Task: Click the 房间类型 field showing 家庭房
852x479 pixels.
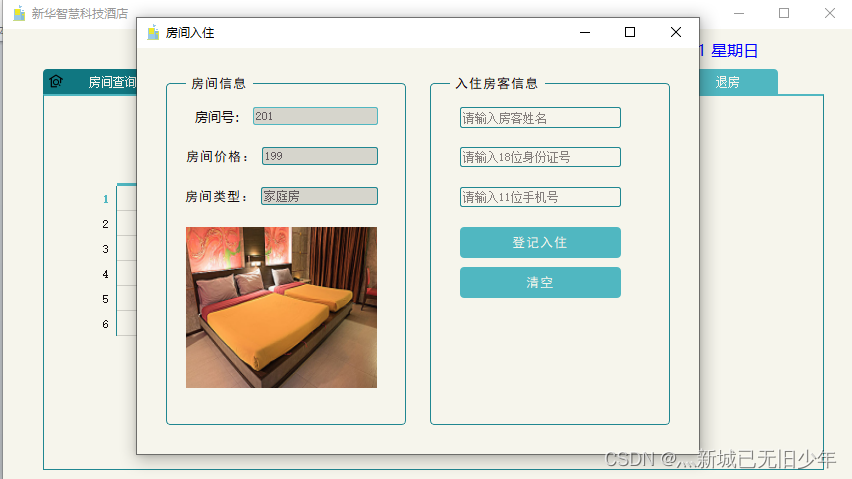Action: click(319, 196)
